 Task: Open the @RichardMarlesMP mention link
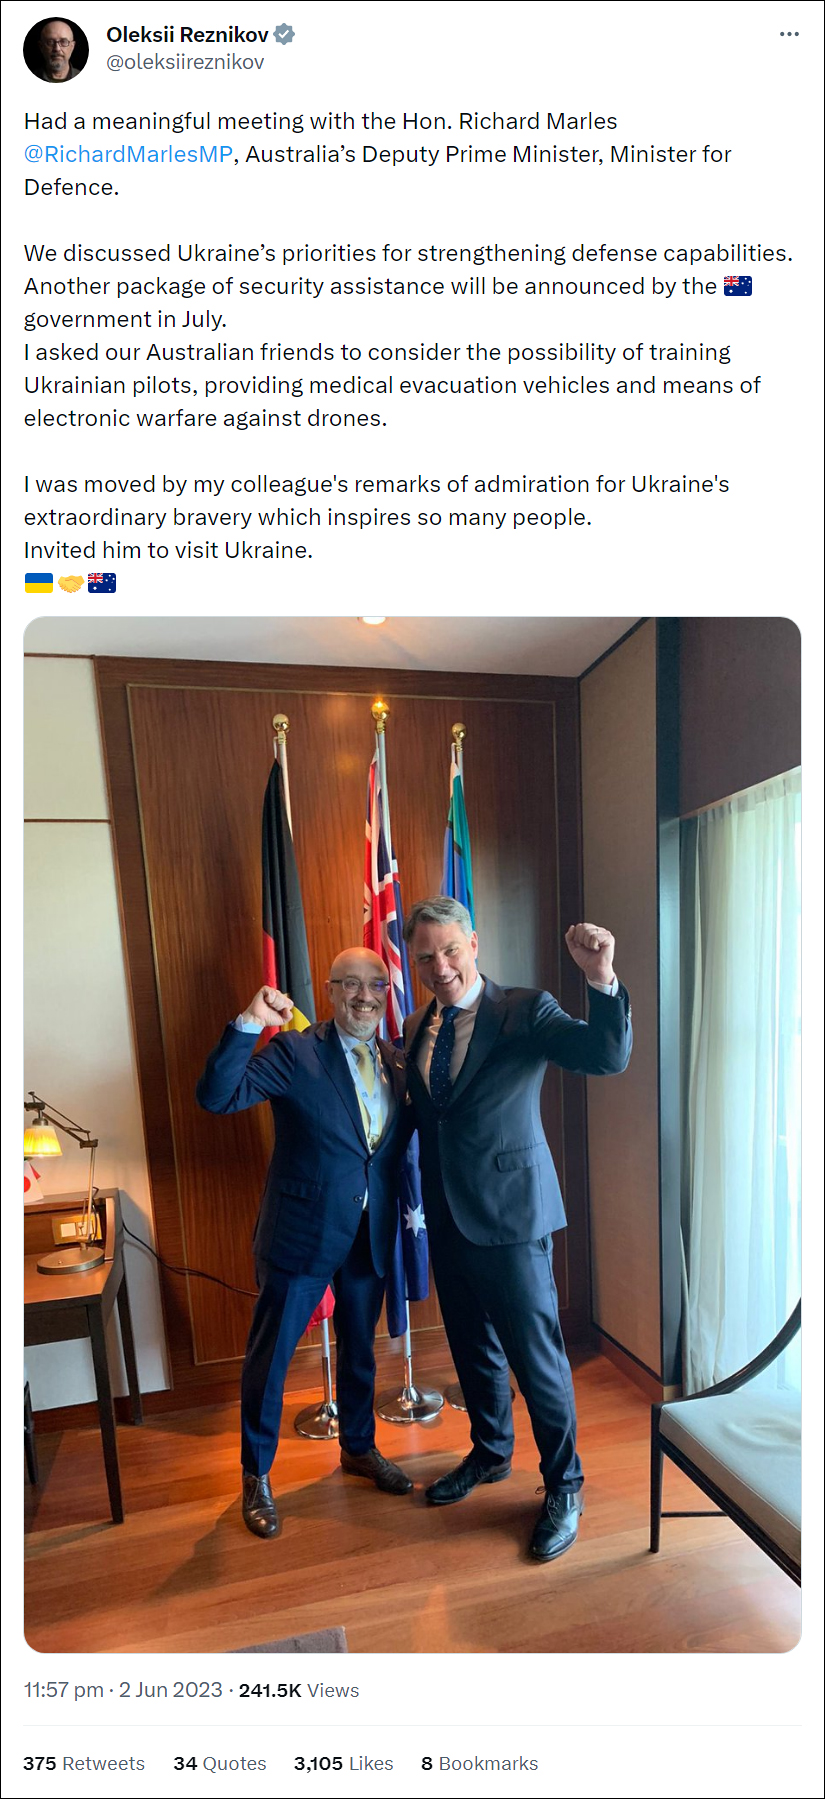click(x=128, y=154)
